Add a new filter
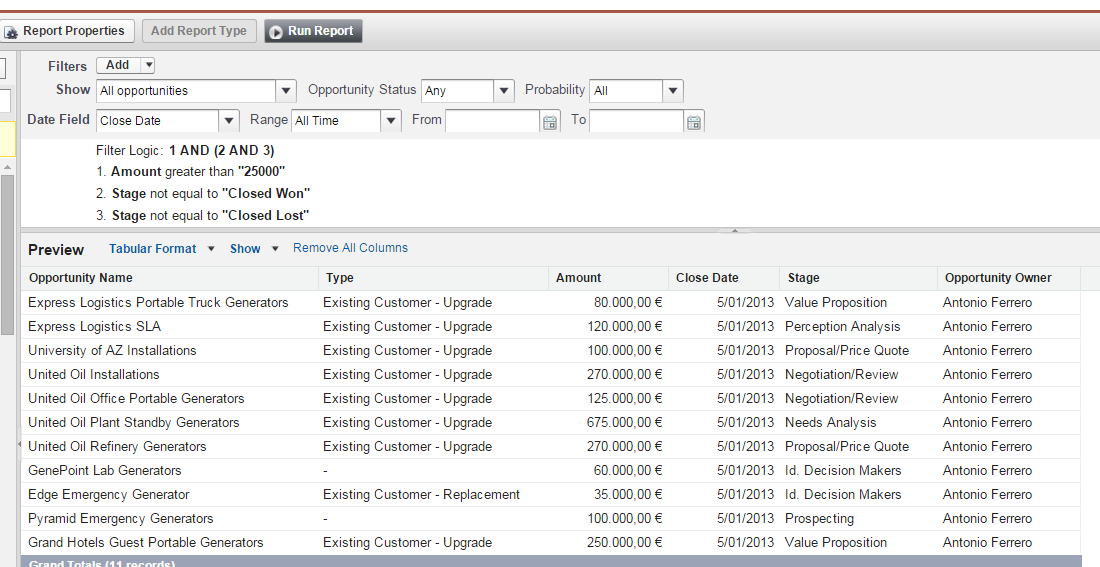 coord(117,65)
